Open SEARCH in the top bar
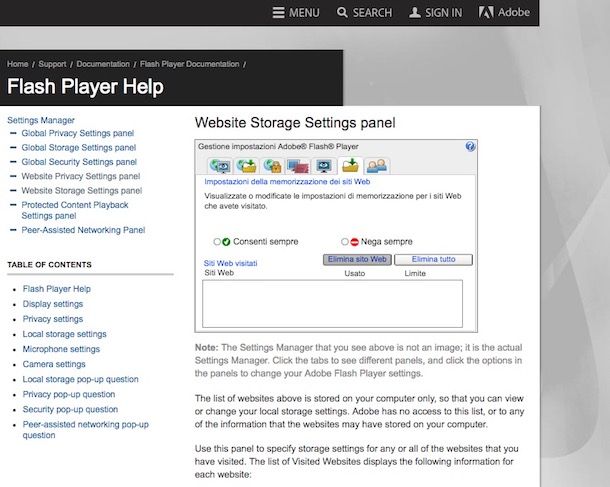610x487 pixels. [x=365, y=13]
